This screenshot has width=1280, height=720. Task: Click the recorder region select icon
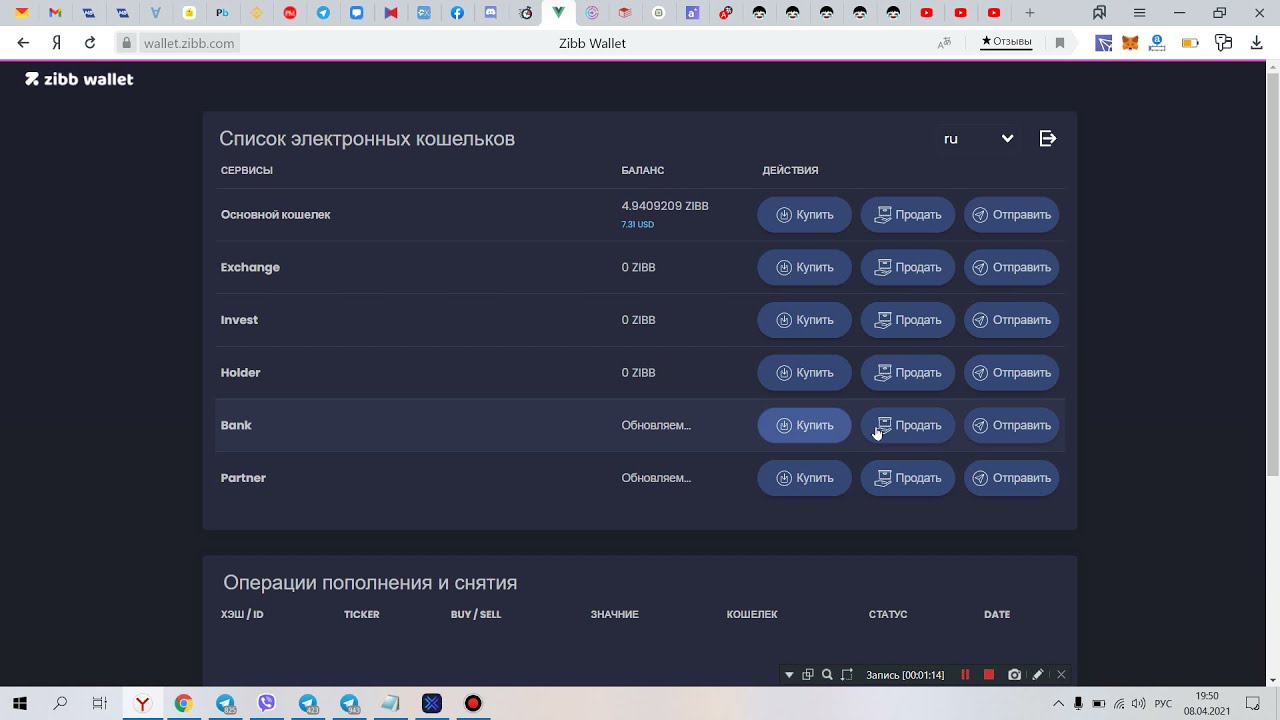point(847,675)
